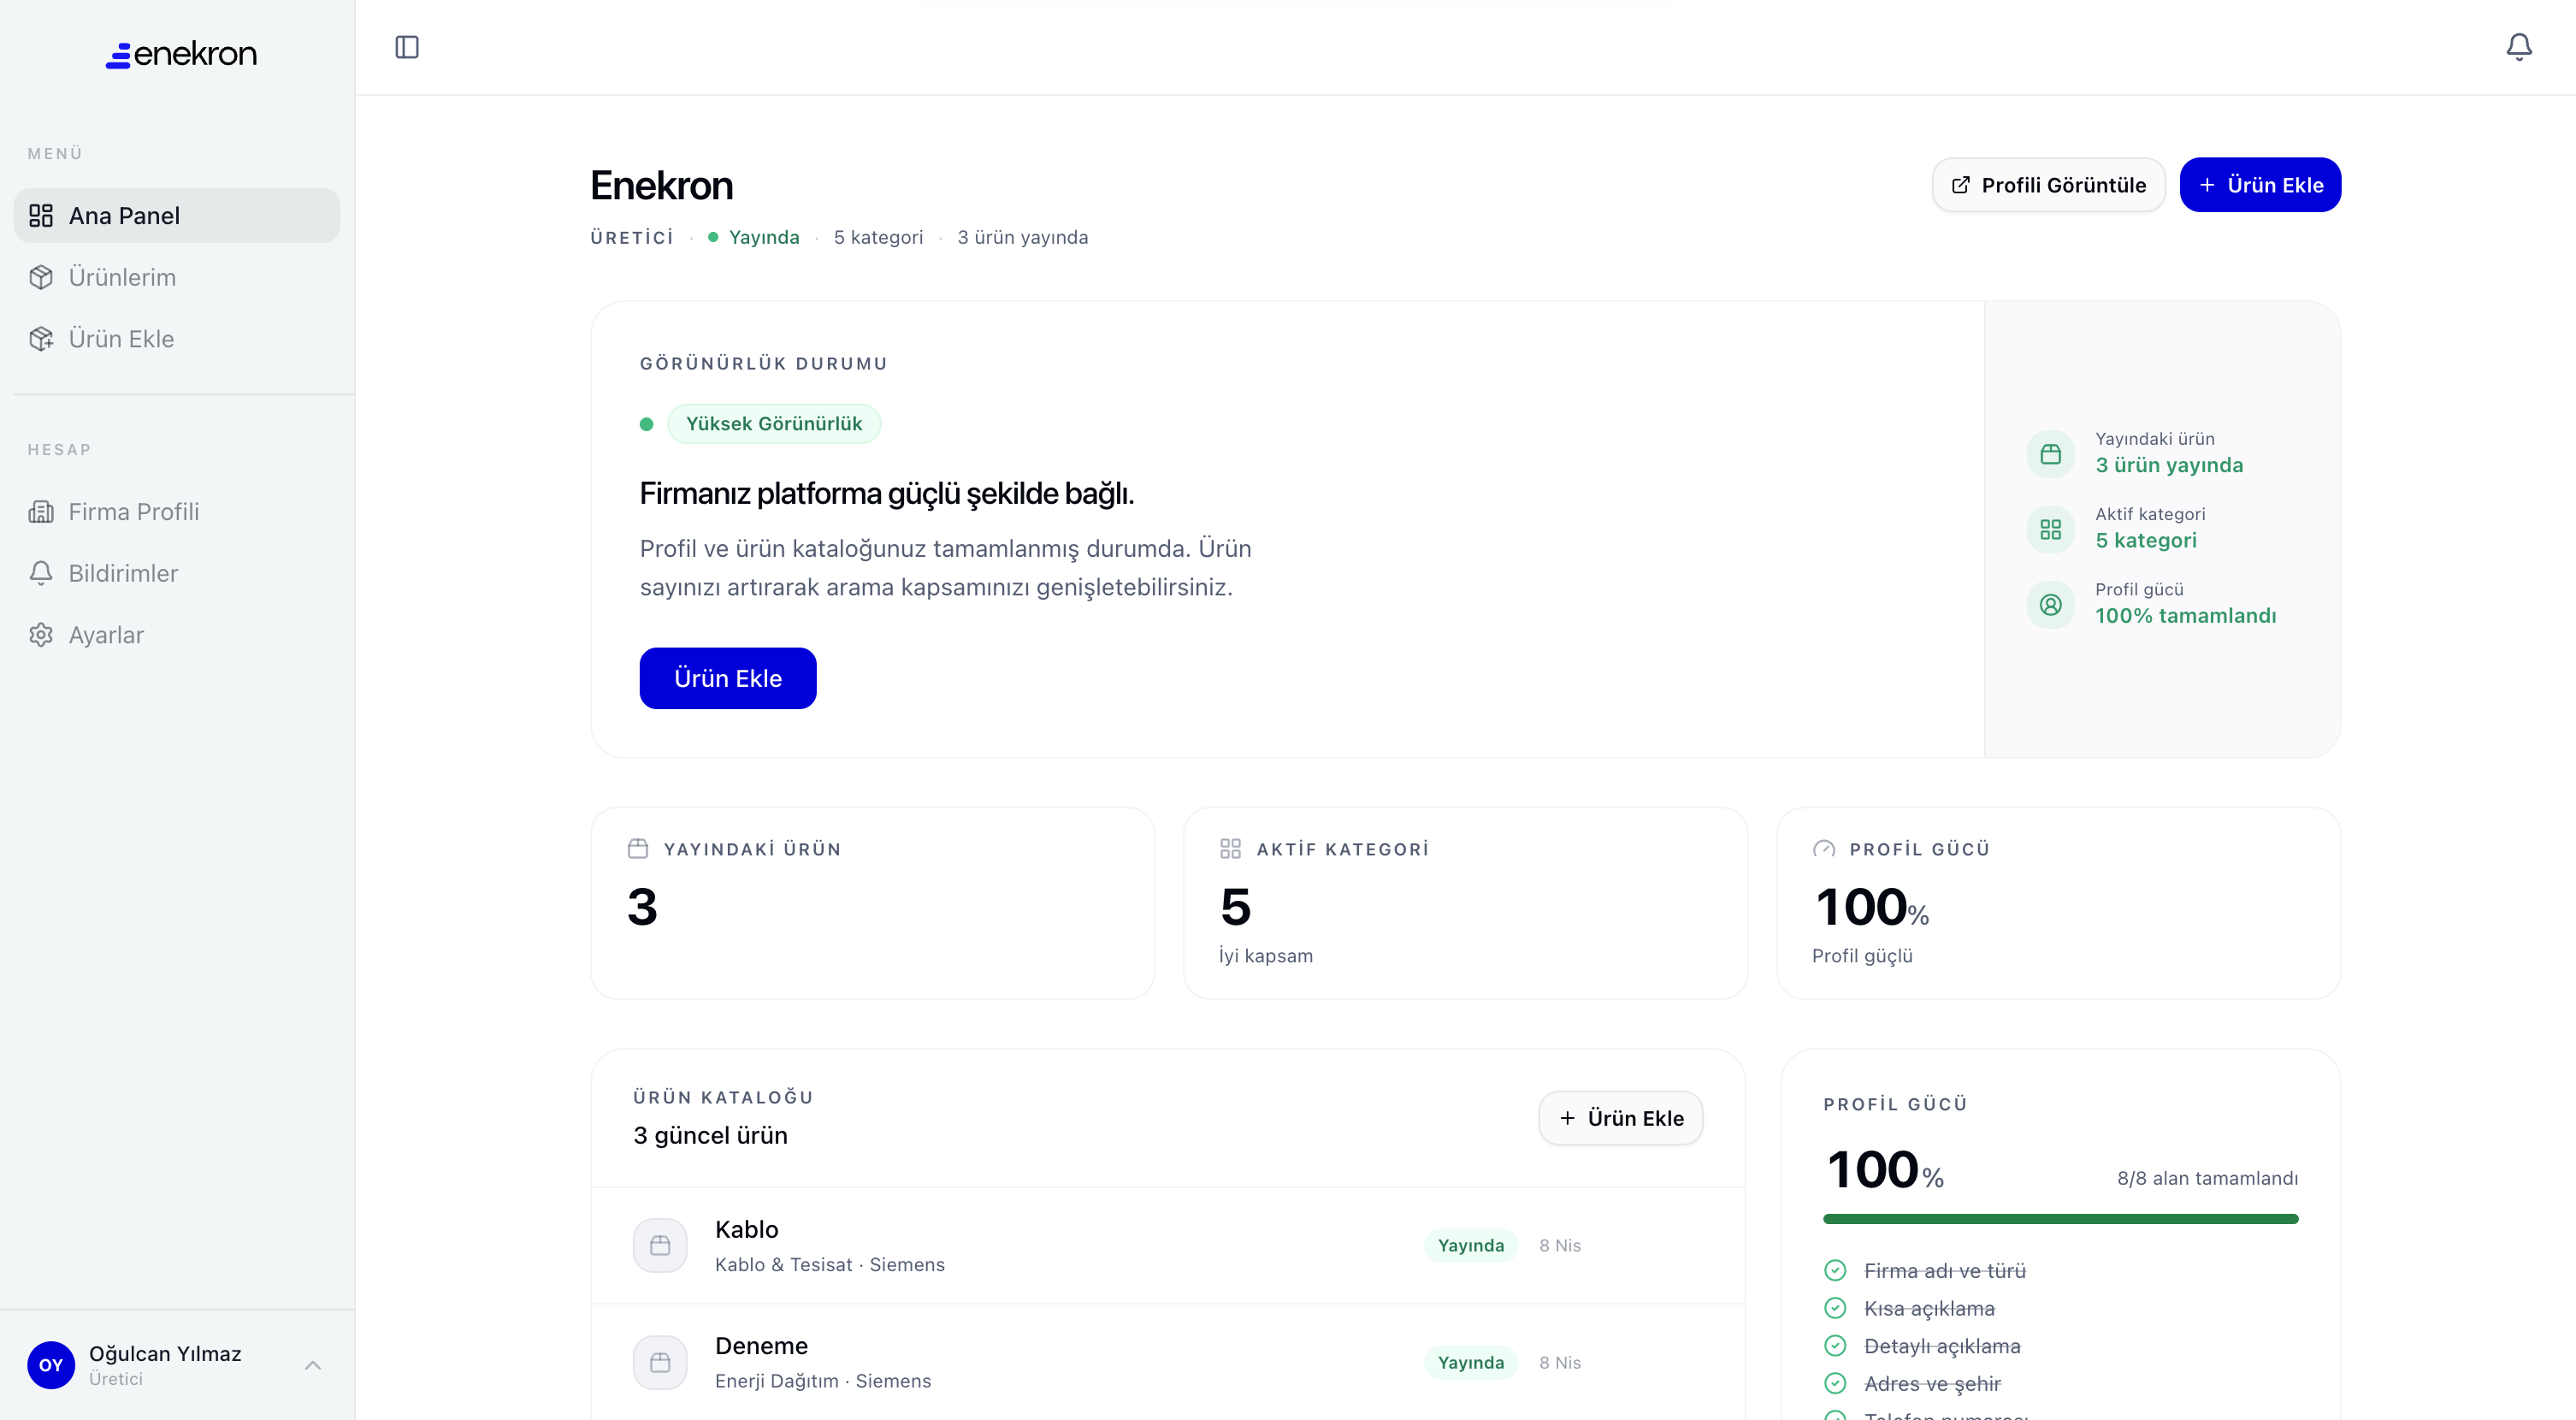2576x1420 pixels.
Task: Click the Kablo product lock icon
Action: pos(660,1245)
